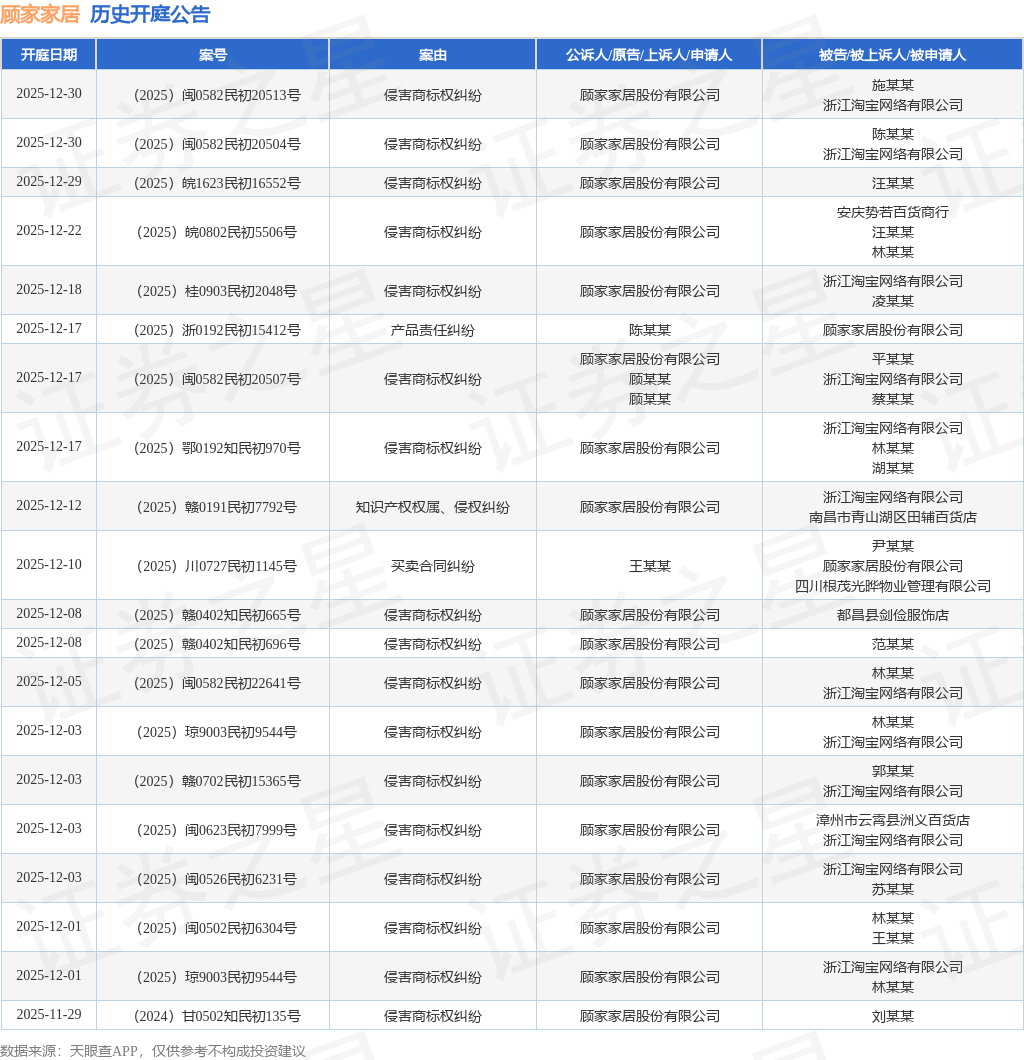
Task: Select the 公诉人/原告/上诉人/申请人 header
Action: point(649,55)
